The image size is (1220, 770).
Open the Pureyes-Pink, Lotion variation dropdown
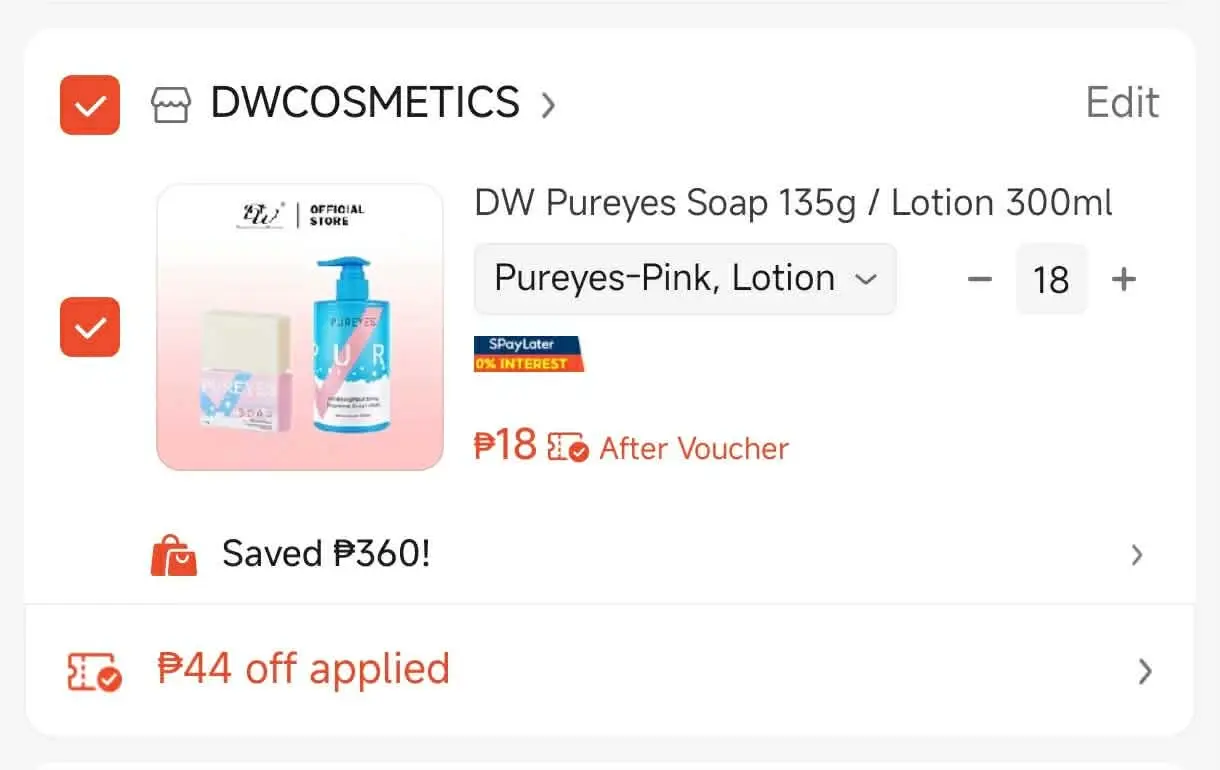(x=685, y=278)
